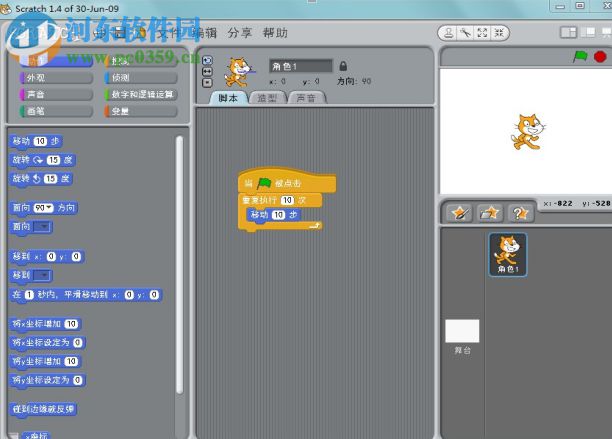This screenshot has height=439, width=612.
Task: Set rotation style to don't rotate
Action: [x=207, y=83]
